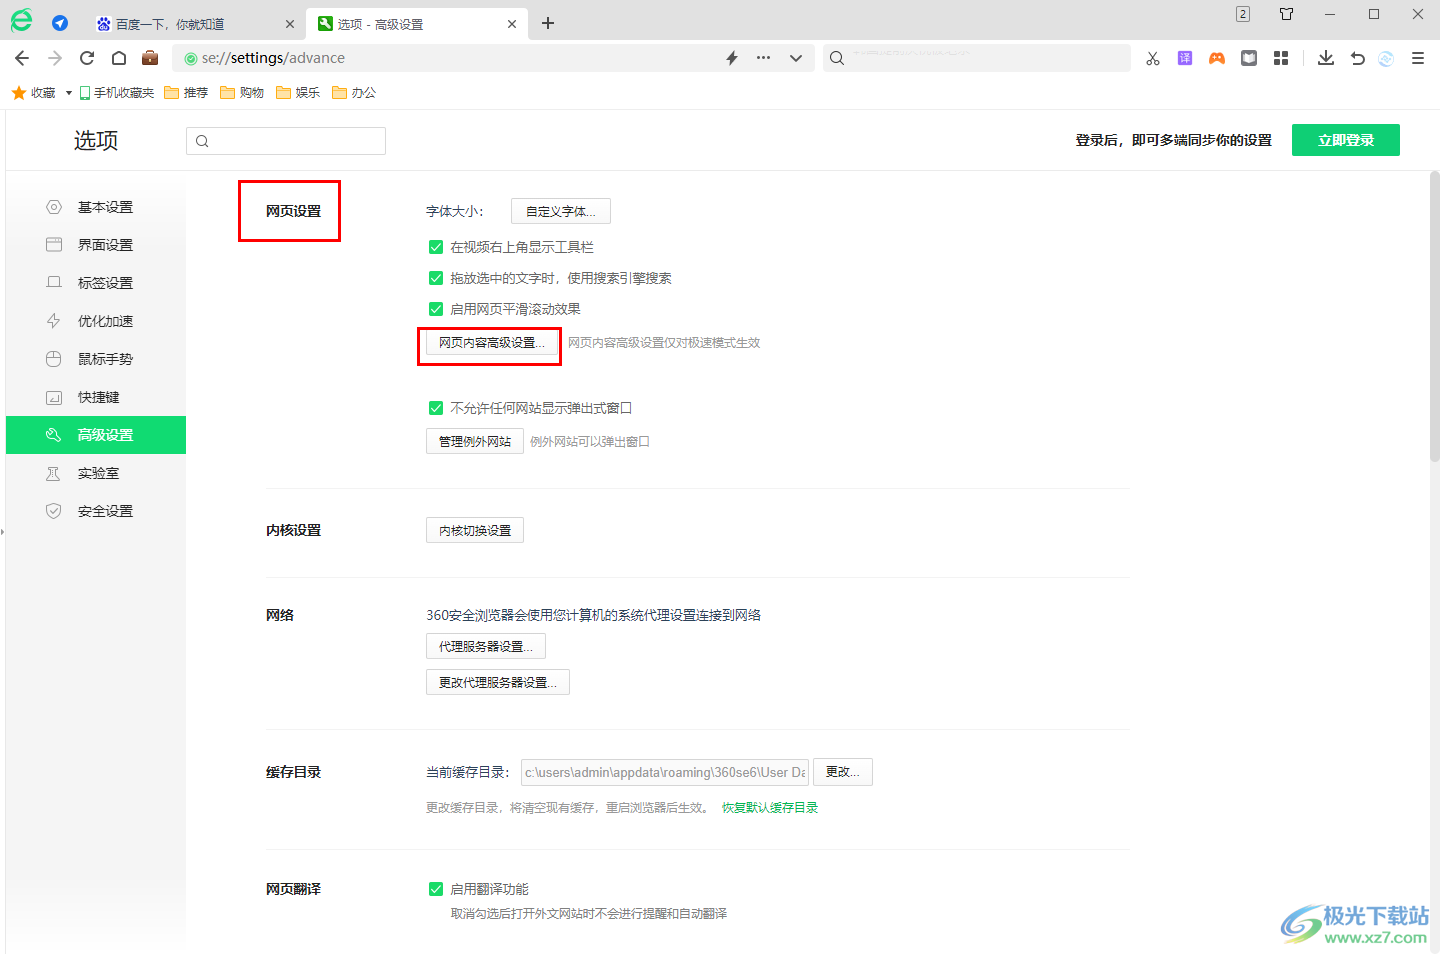Click the 更改代理服务器设置 button
Image resolution: width=1440 pixels, height=954 pixels.
(x=498, y=682)
